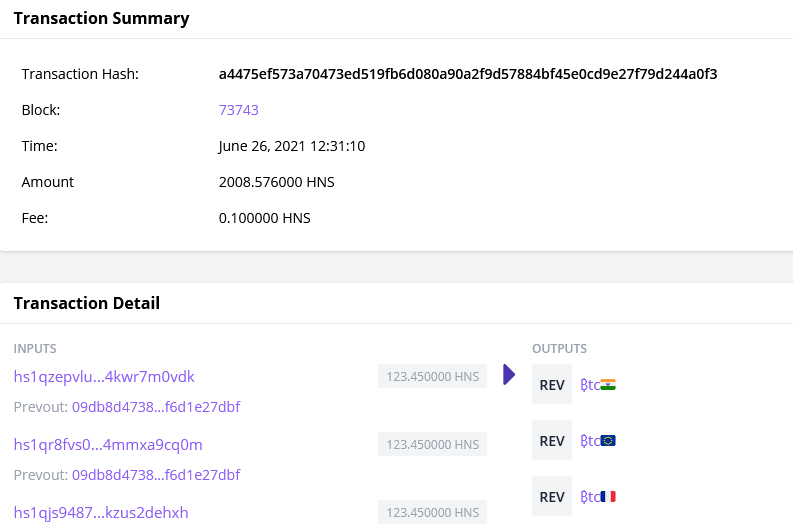Screen dimensions: 793x529
Task: Follow the prevout link under hs1qzepvlu address
Action: [x=156, y=407]
